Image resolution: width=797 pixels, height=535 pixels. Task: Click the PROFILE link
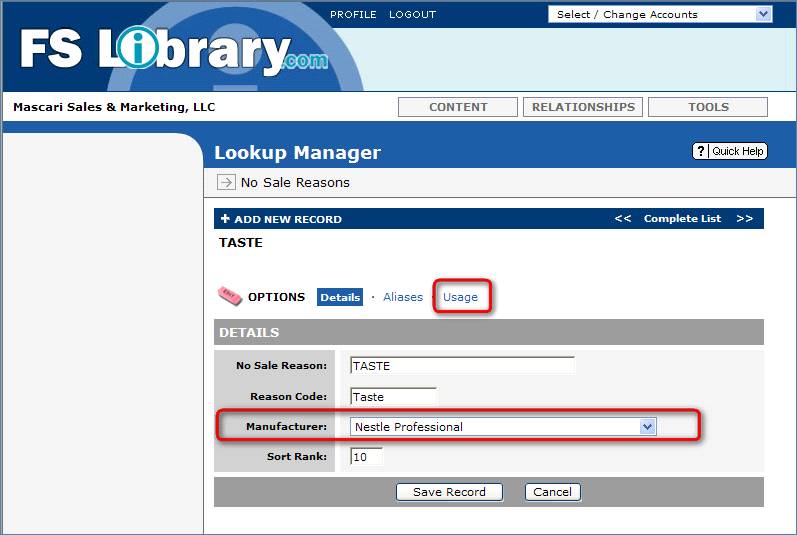pos(353,15)
